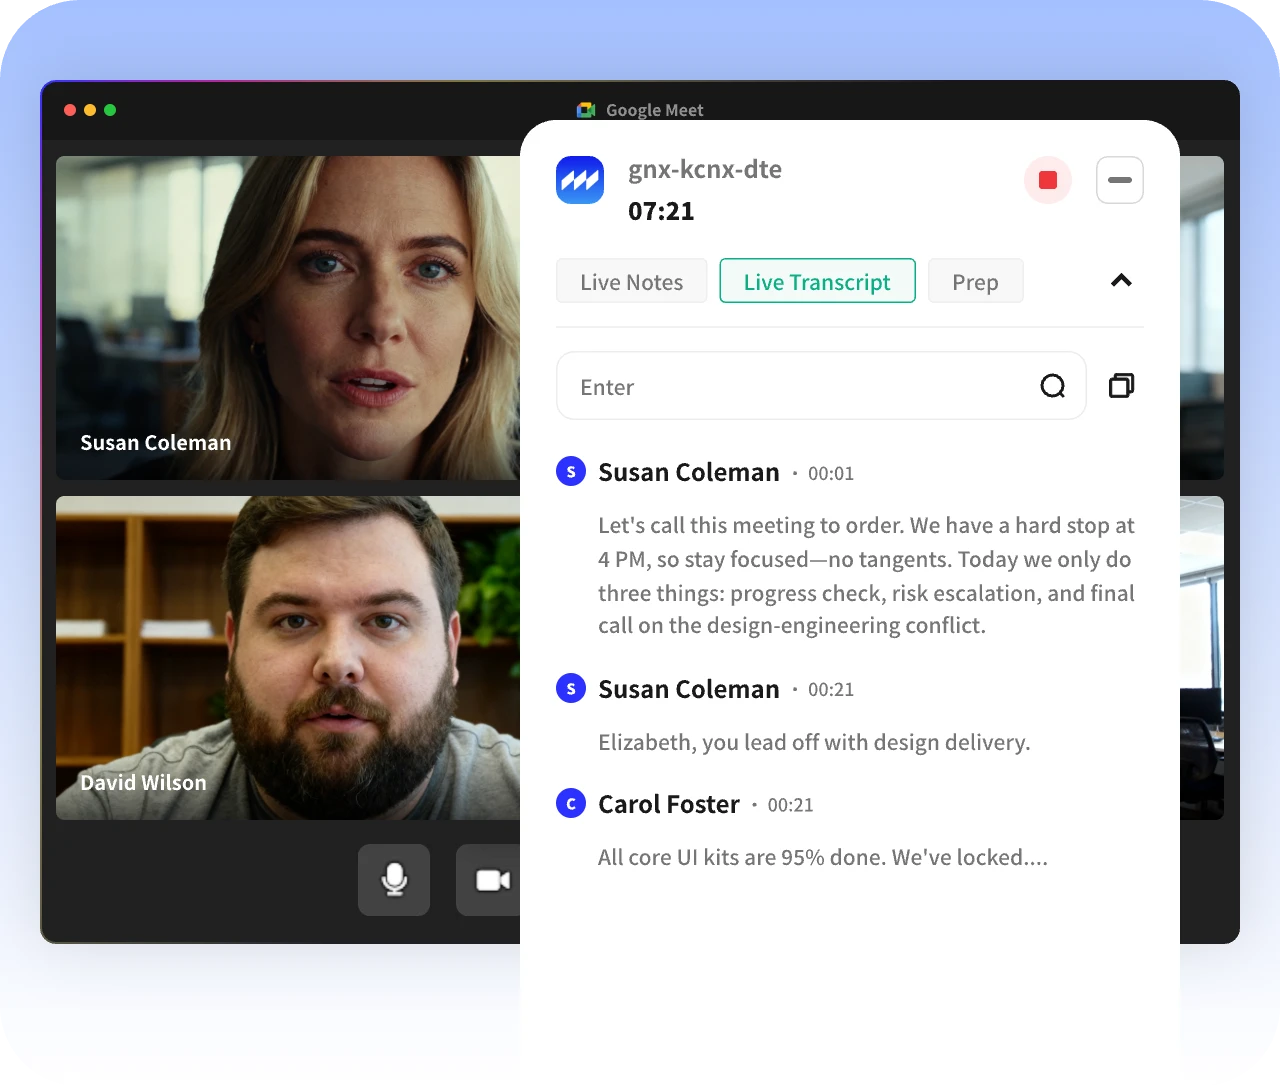Collapse the transcript tabs with the chevron
This screenshot has width=1280, height=1086.
(x=1120, y=281)
